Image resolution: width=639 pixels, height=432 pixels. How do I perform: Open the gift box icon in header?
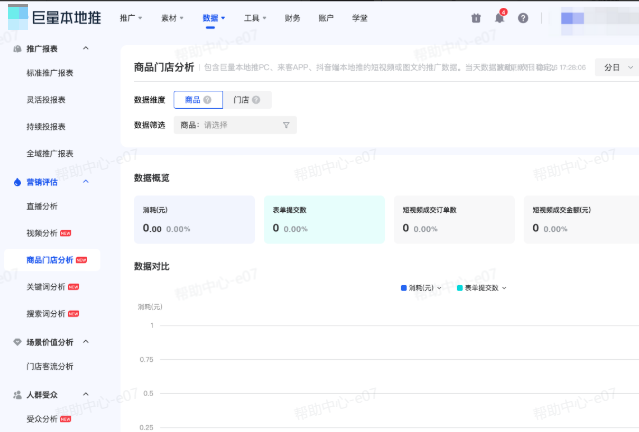pyautogui.click(x=476, y=18)
